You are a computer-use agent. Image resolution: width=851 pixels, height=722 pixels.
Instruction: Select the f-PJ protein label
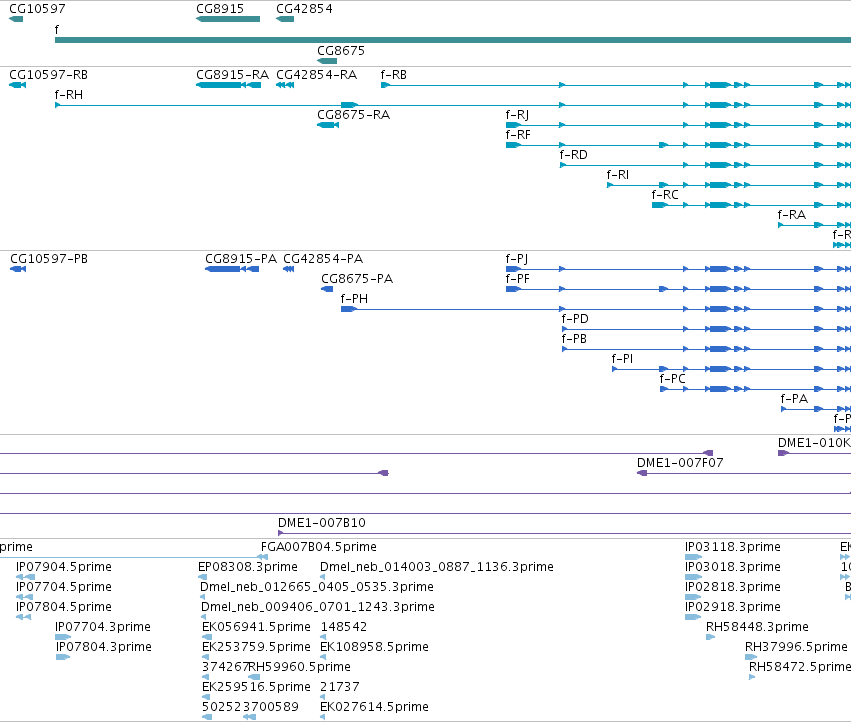coord(517,259)
